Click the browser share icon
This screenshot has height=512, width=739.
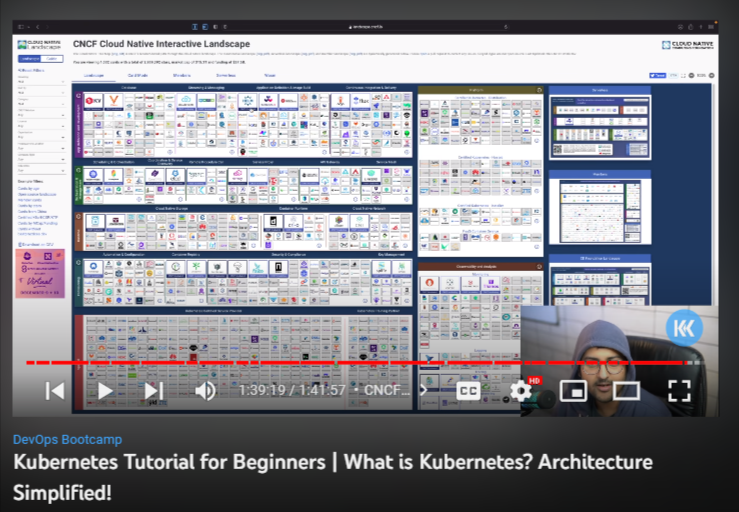tap(690, 27)
